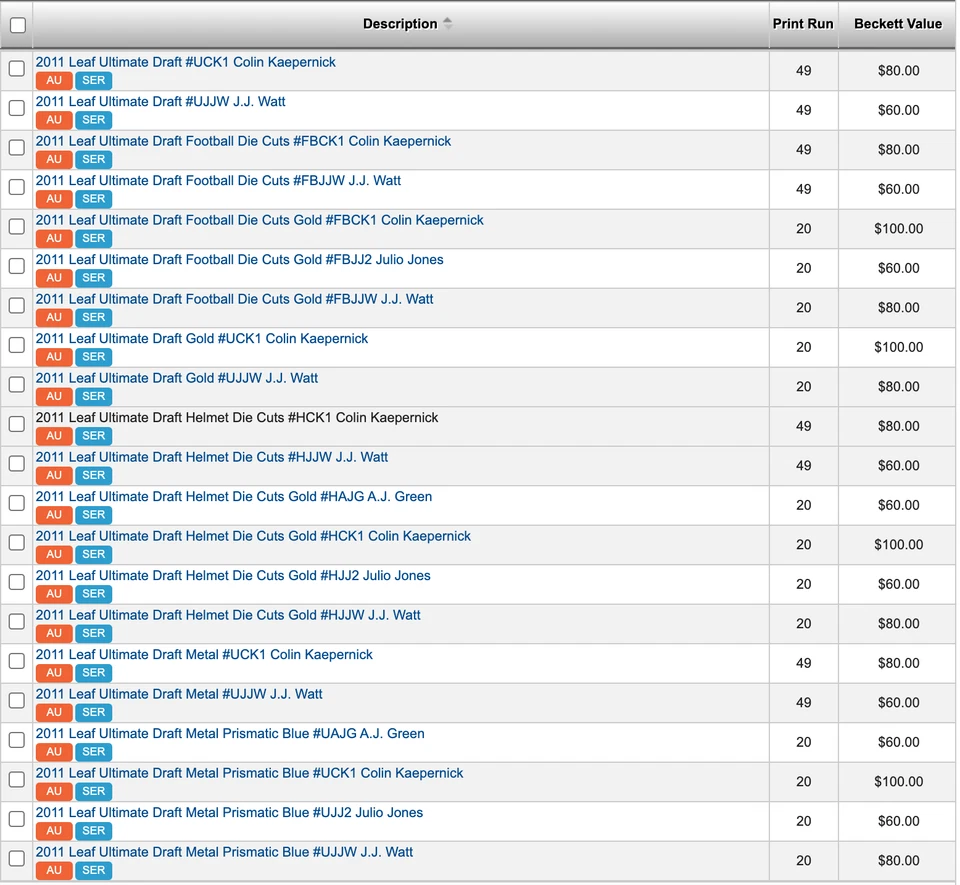The height and width of the screenshot is (885, 960).
Task: Sort by the Description column arrow
Action: pos(448,23)
